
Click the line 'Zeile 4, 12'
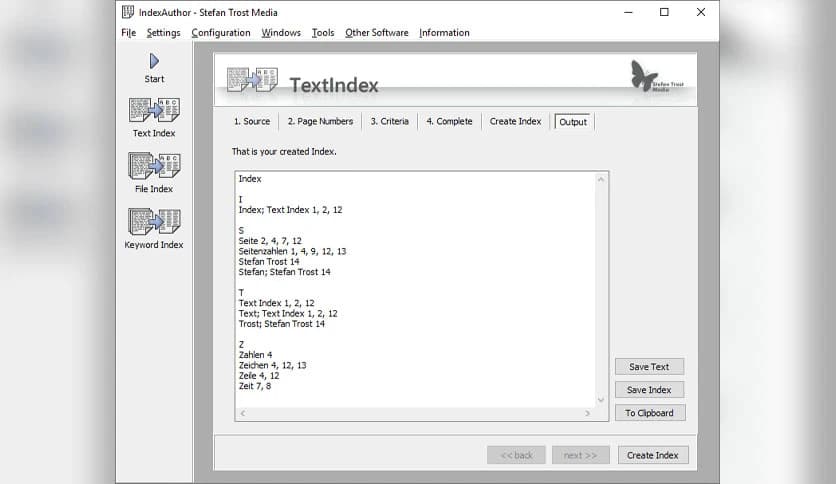coord(259,376)
